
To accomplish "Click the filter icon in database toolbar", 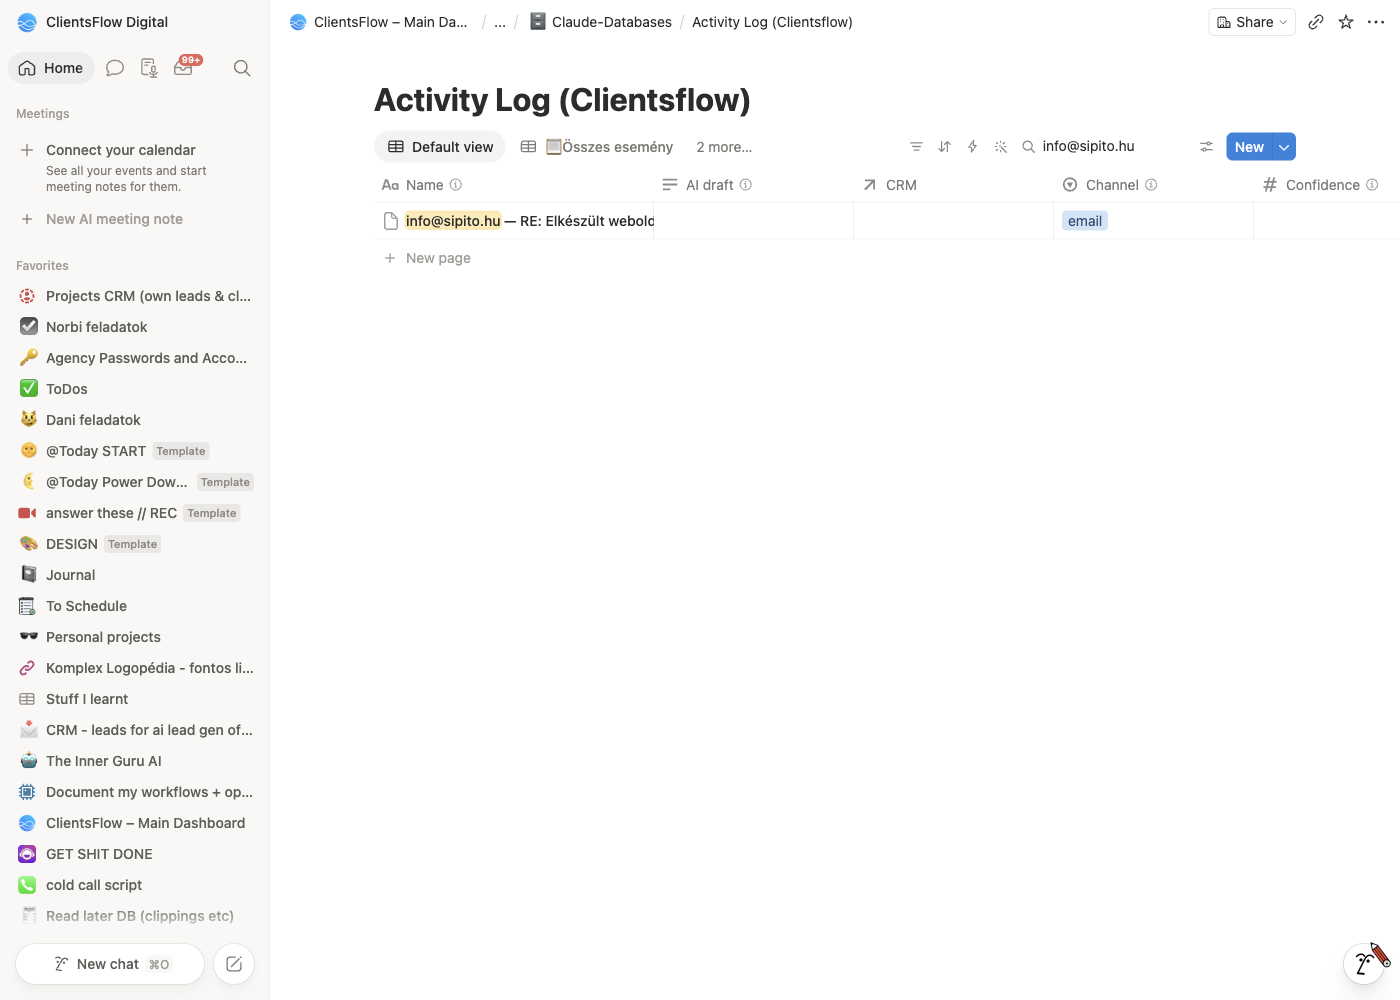I will coord(916,147).
